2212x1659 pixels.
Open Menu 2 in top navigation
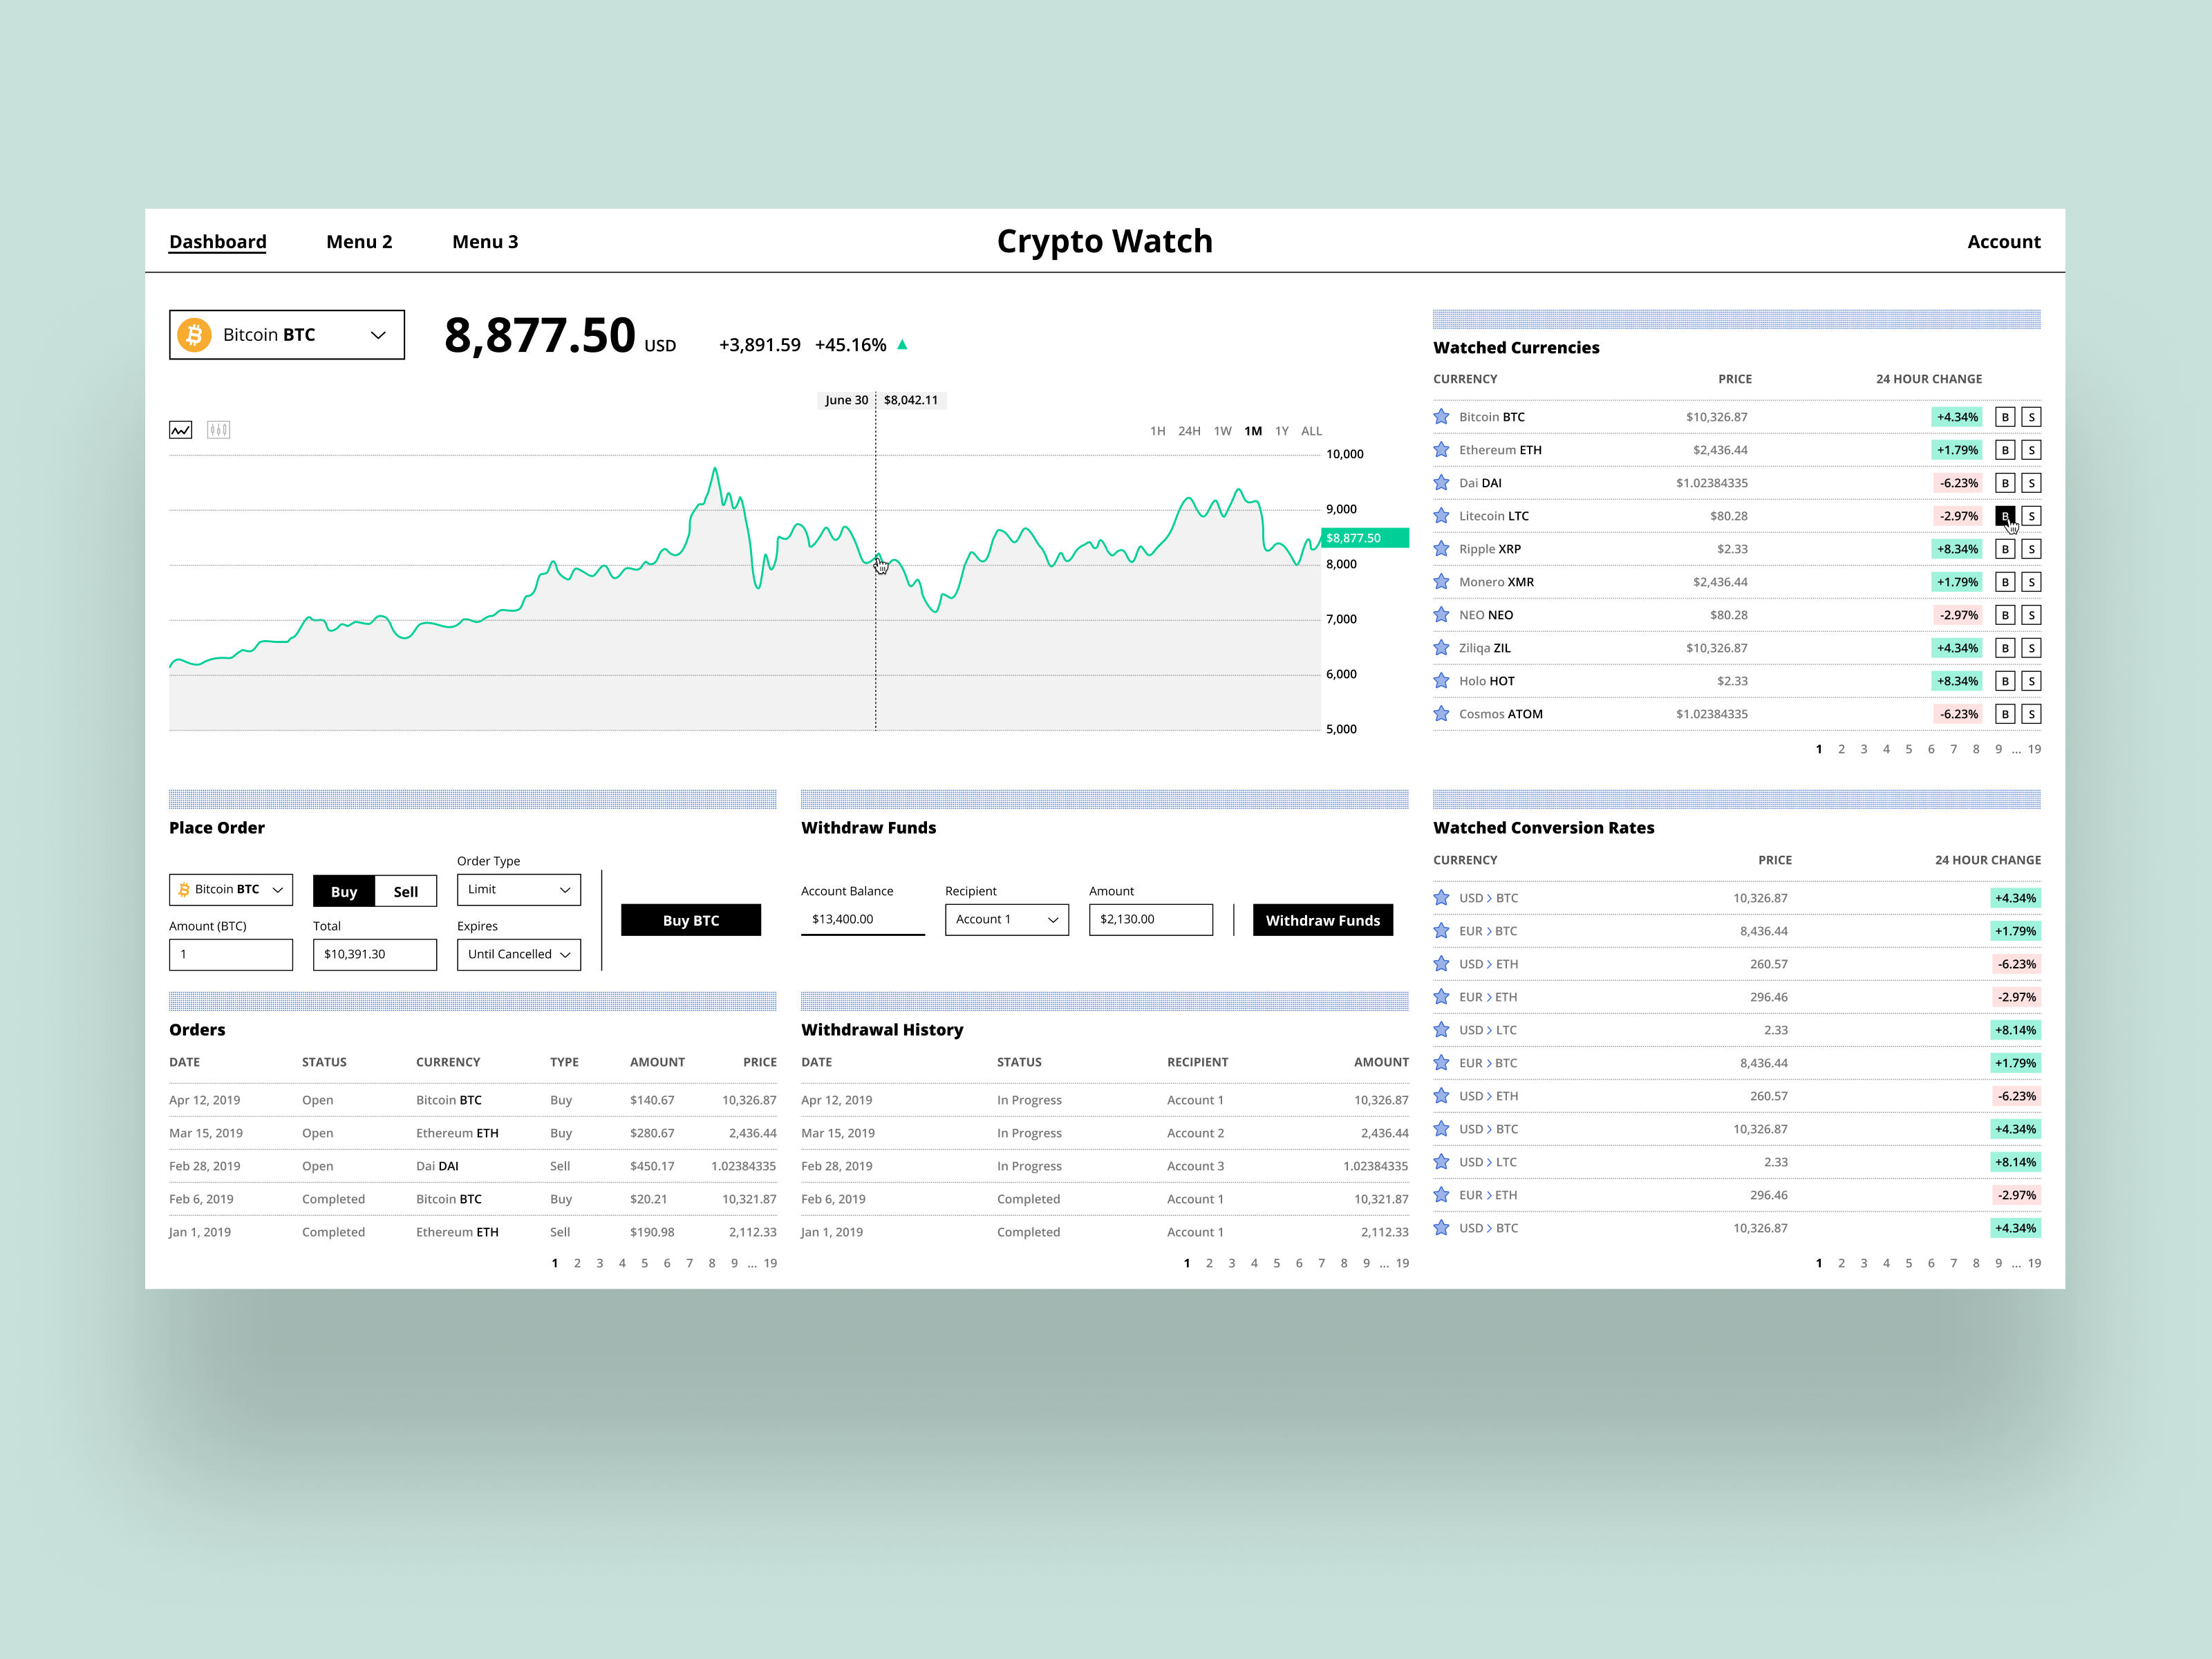click(359, 242)
